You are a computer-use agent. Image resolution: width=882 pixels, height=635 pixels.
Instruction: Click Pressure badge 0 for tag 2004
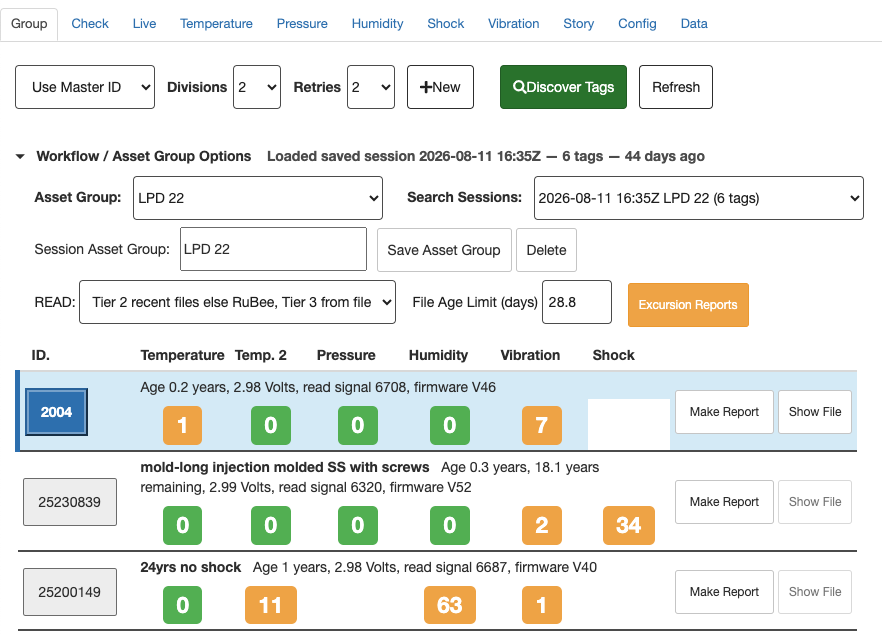358,425
